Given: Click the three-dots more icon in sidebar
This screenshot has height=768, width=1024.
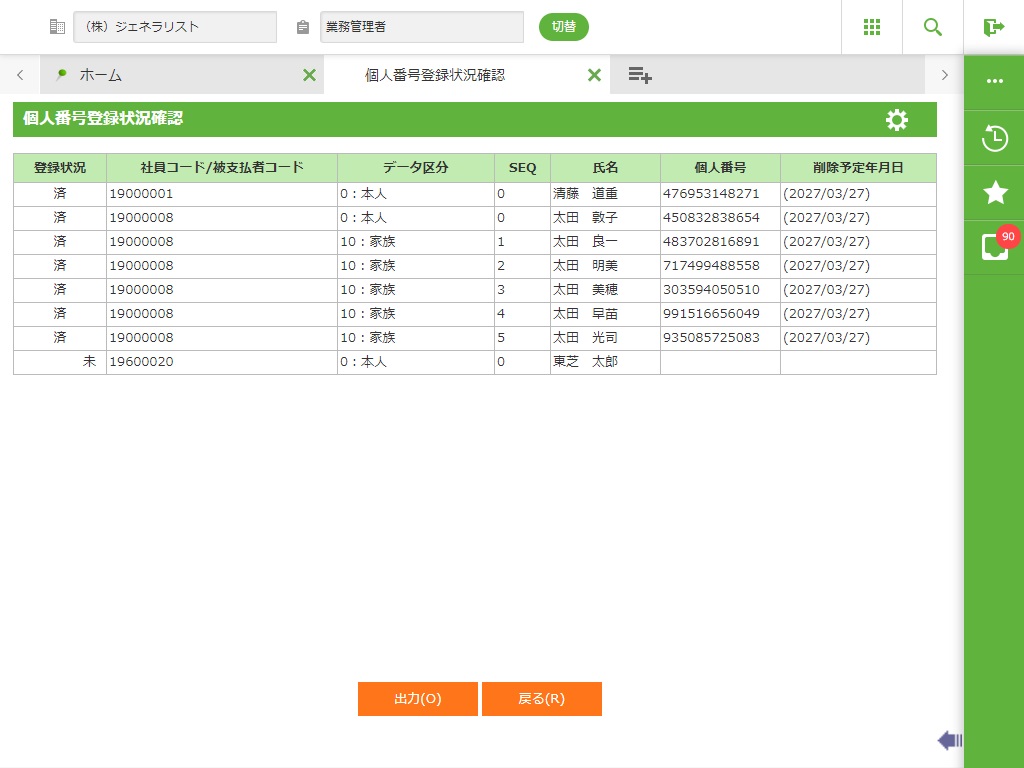Looking at the screenshot, I should 994,82.
